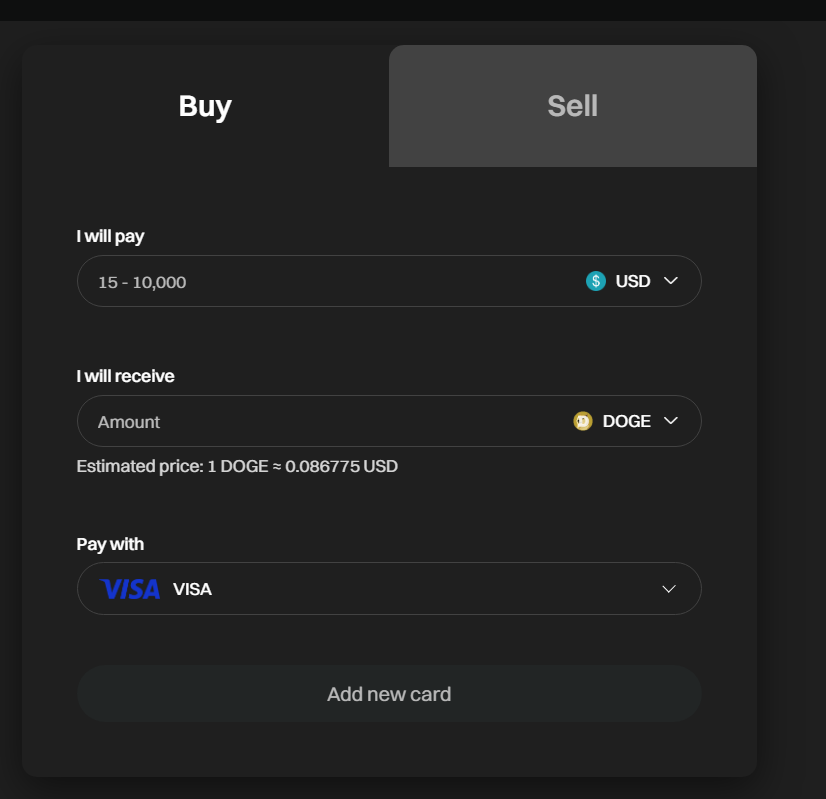826x799 pixels.
Task: Click the blue VISA logo
Action: click(130, 589)
